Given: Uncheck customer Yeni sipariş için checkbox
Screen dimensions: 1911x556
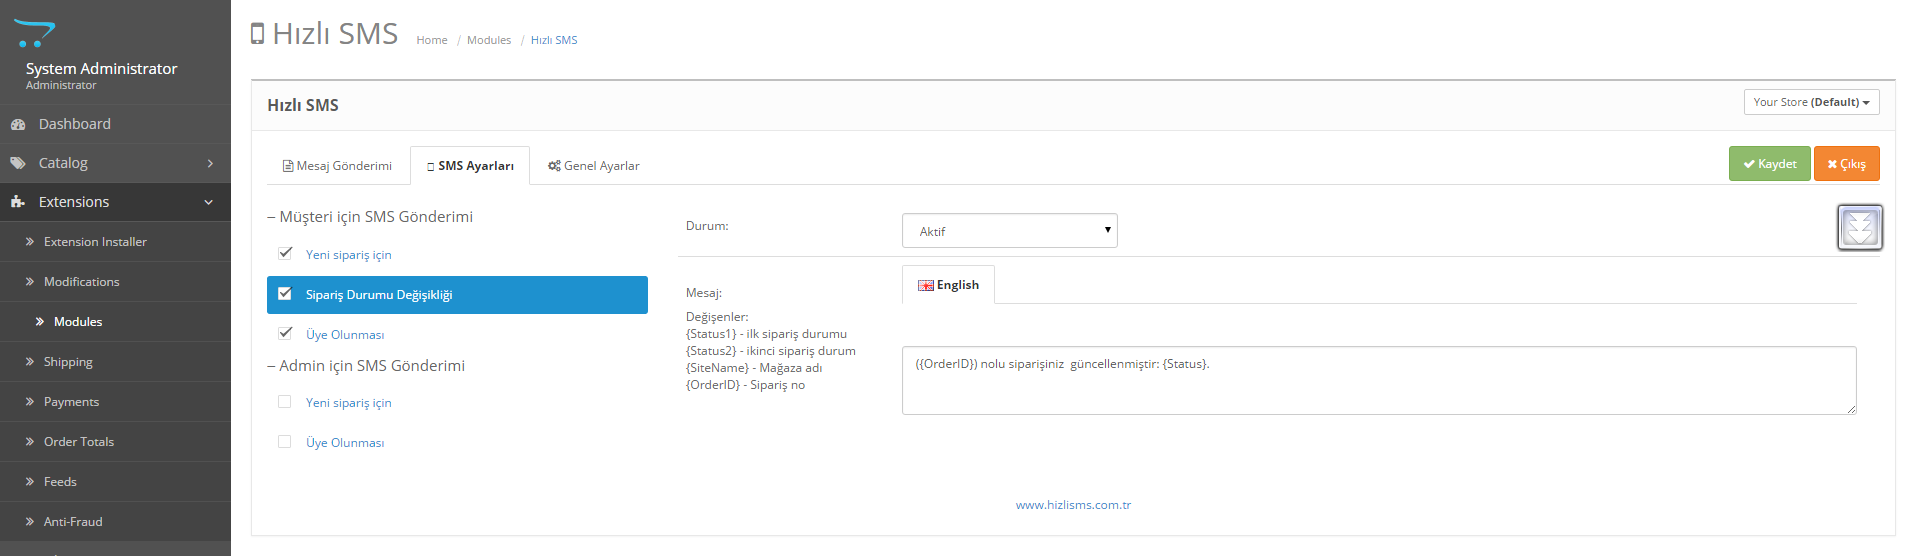Looking at the screenshot, I should tap(285, 253).
